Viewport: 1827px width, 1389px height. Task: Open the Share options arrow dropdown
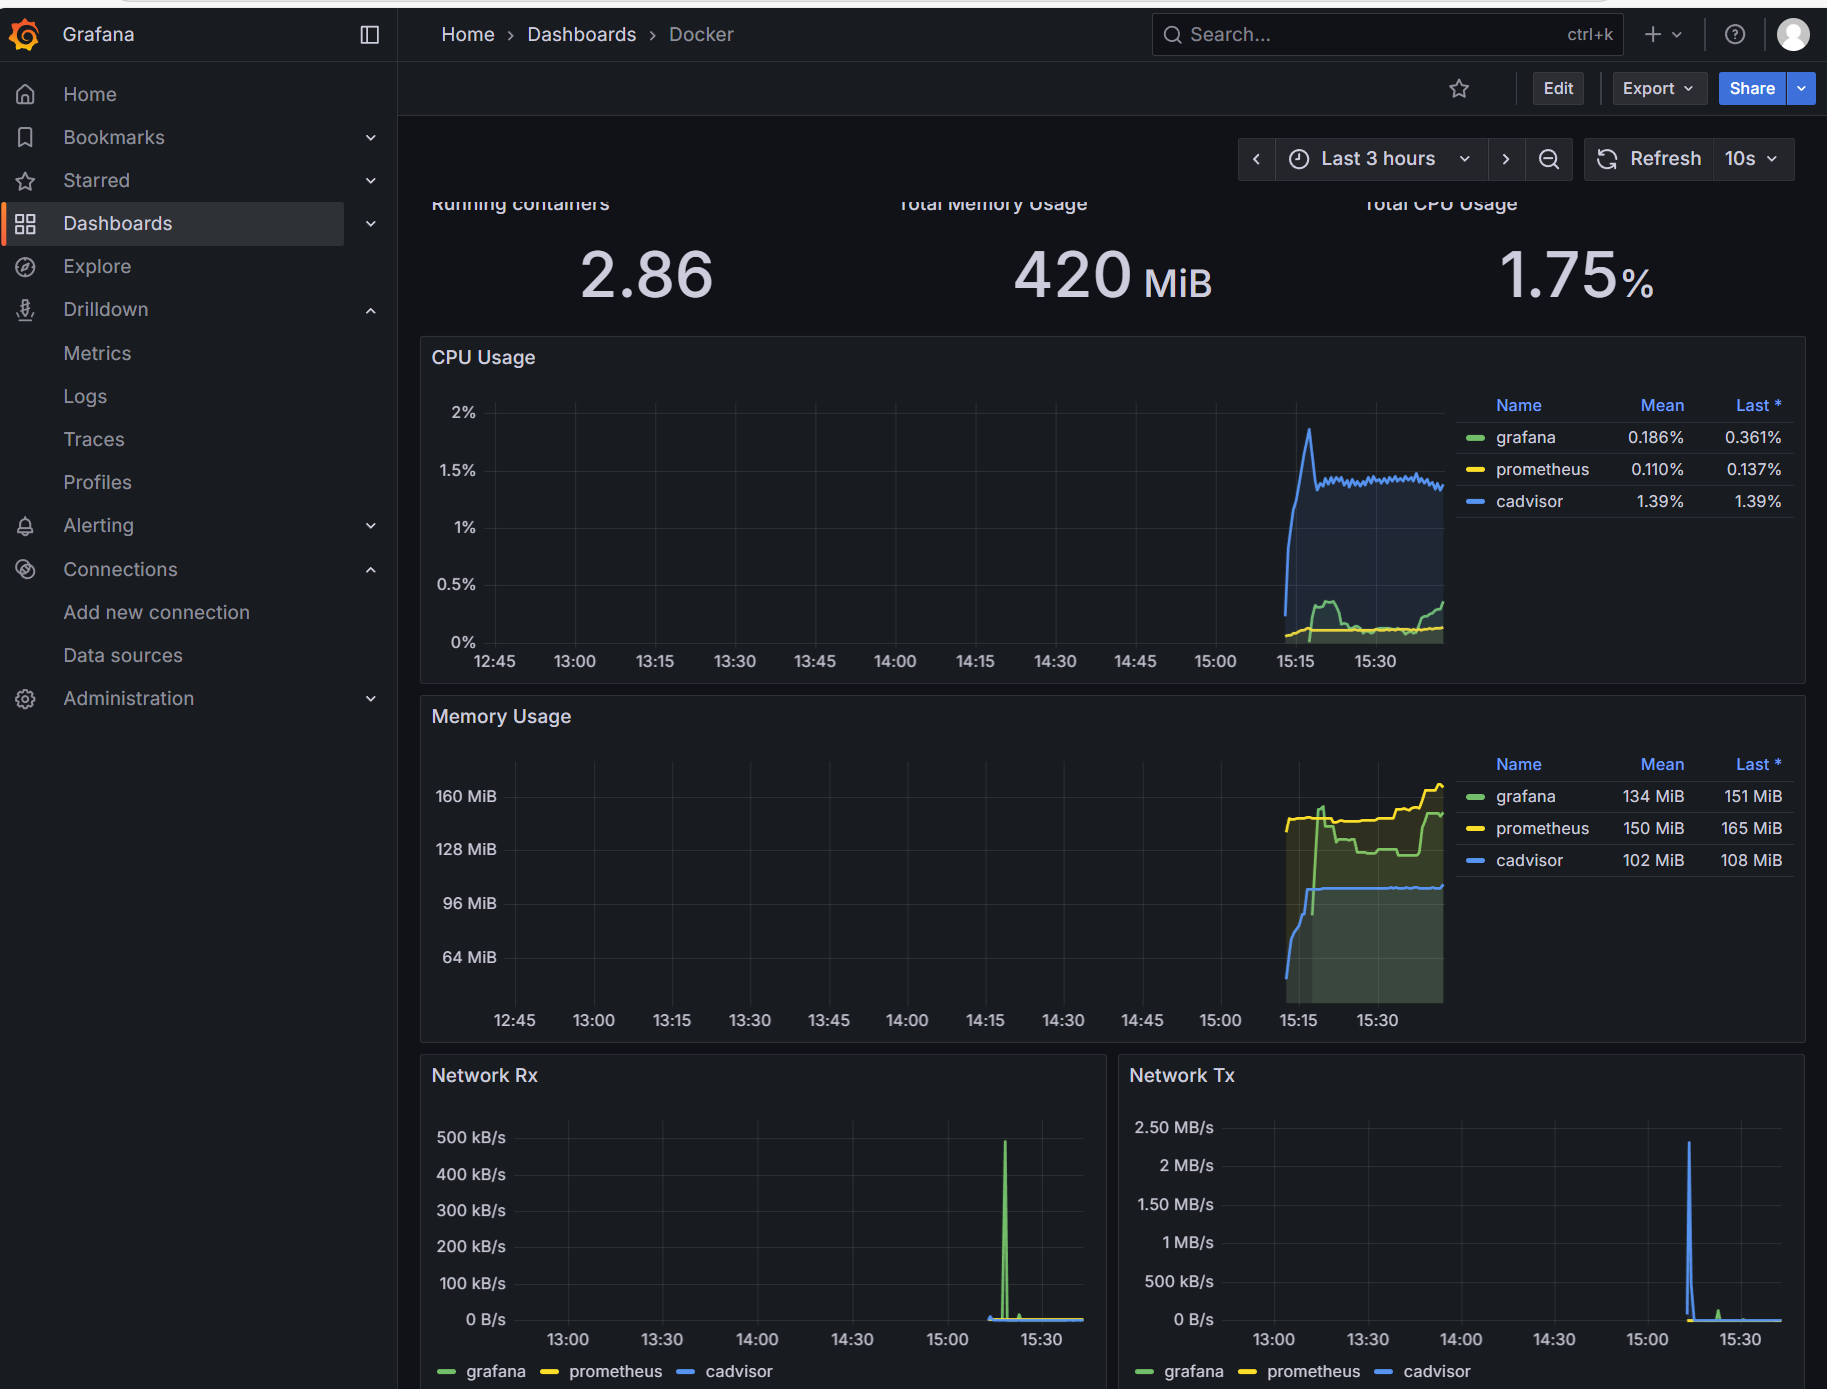[x=1801, y=89]
